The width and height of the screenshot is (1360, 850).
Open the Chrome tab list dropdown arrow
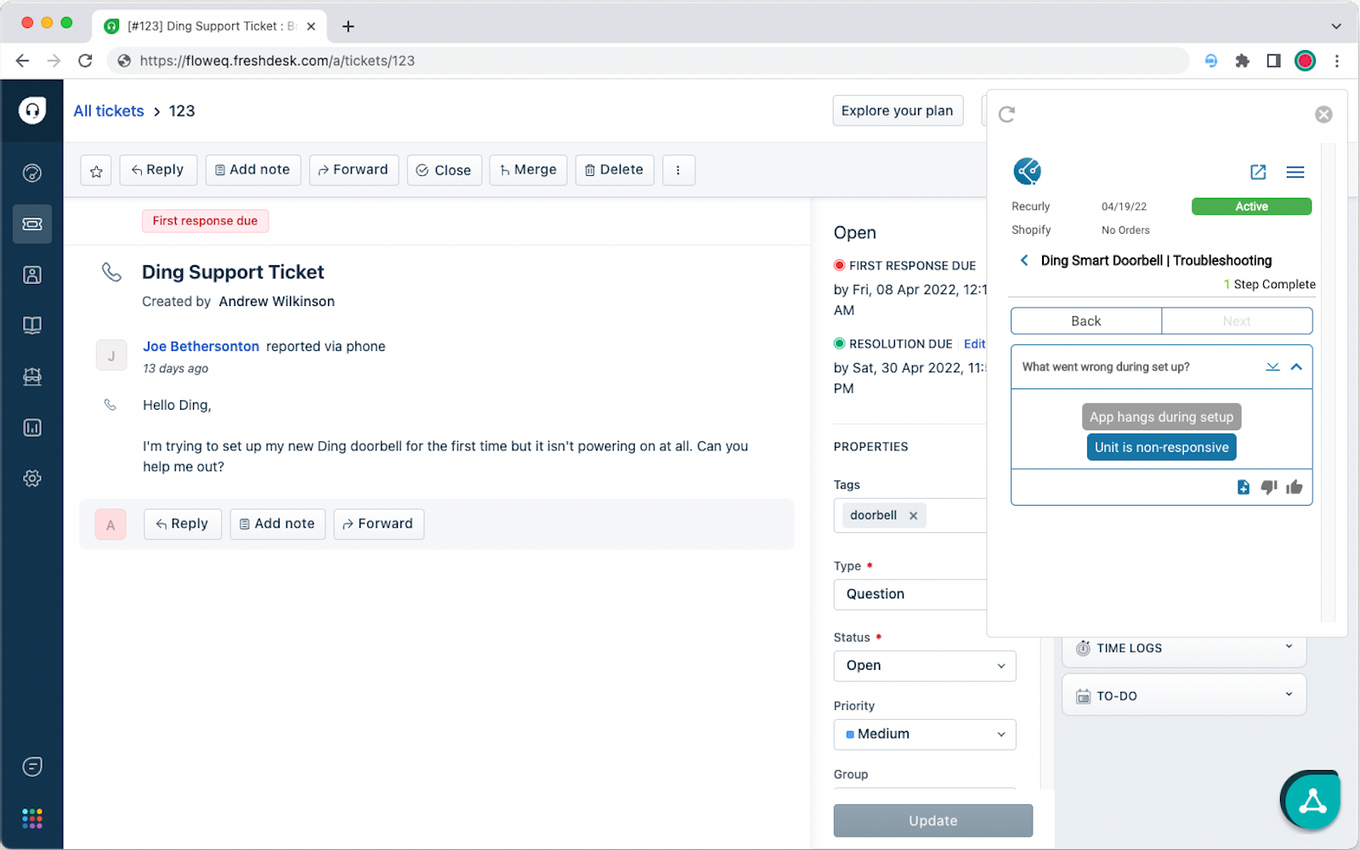pyautogui.click(x=1337, y=26)
